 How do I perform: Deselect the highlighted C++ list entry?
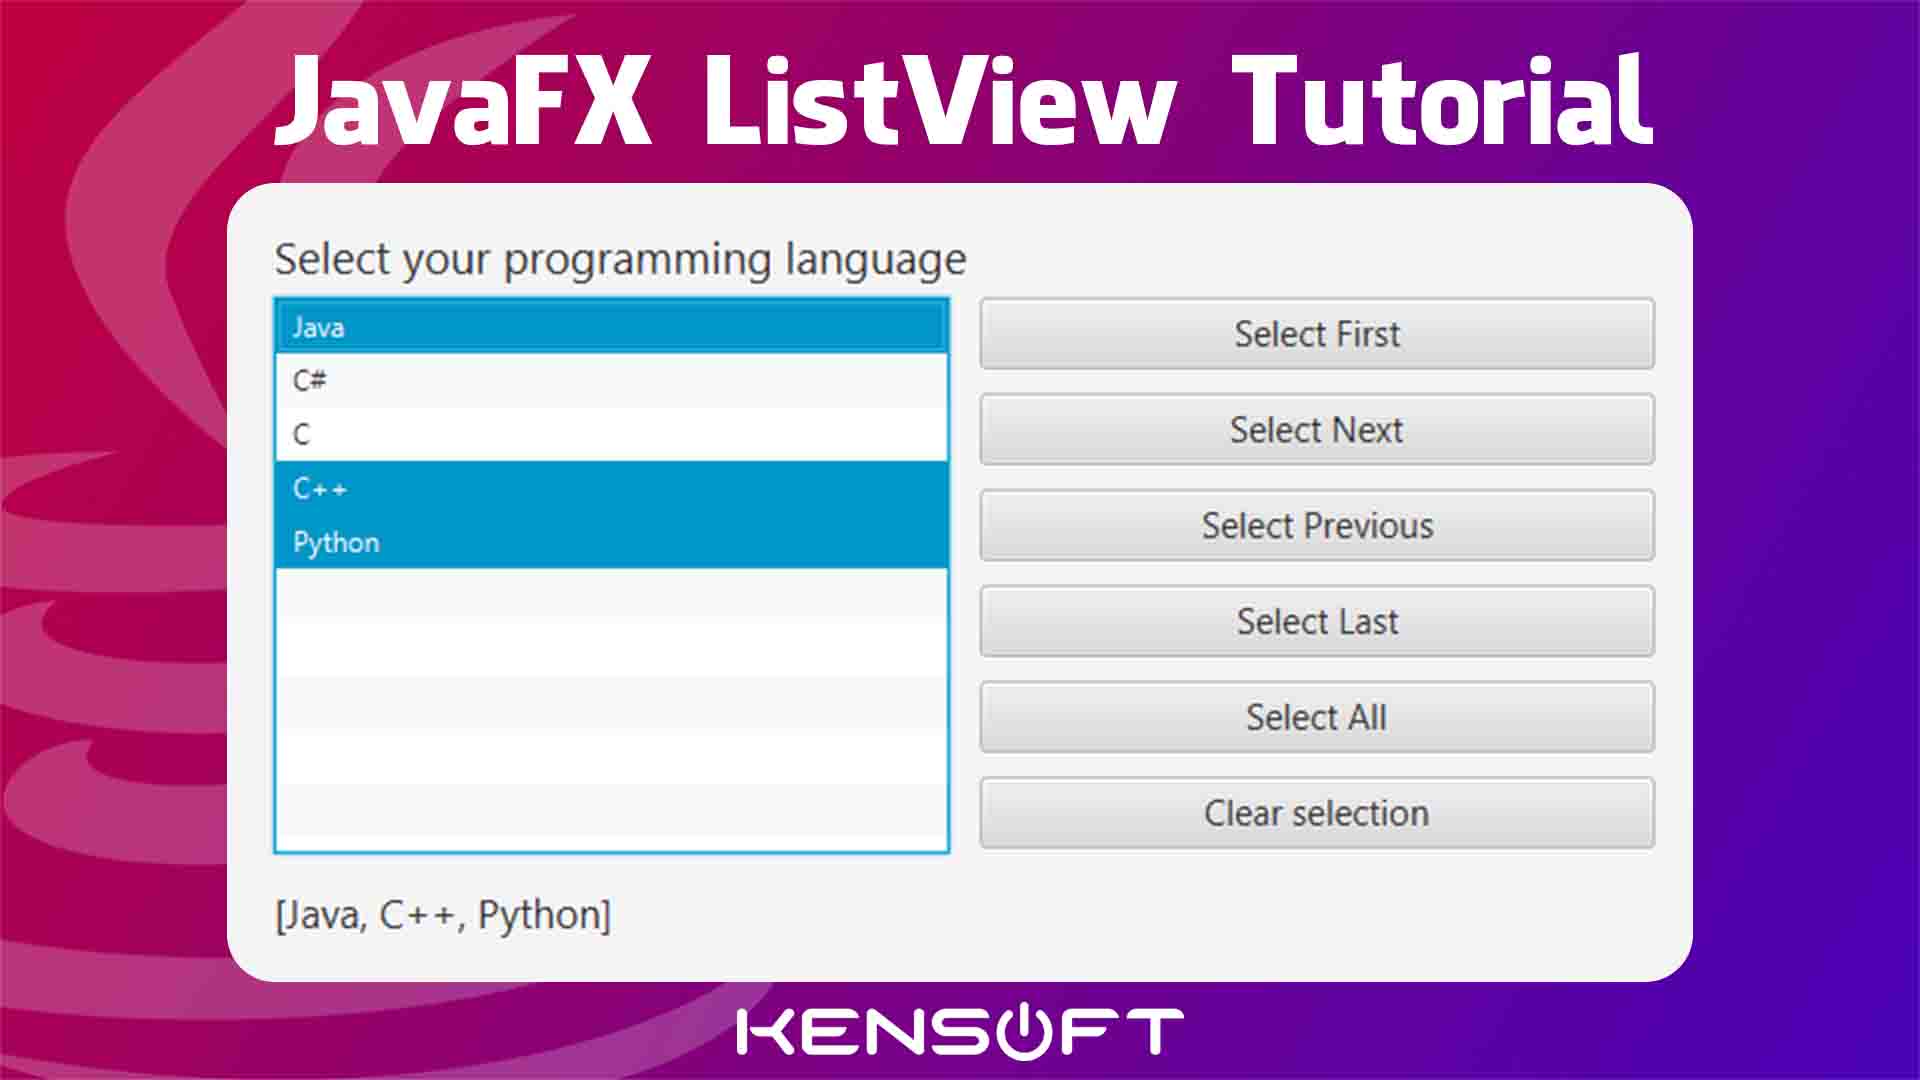pos(610,488)
